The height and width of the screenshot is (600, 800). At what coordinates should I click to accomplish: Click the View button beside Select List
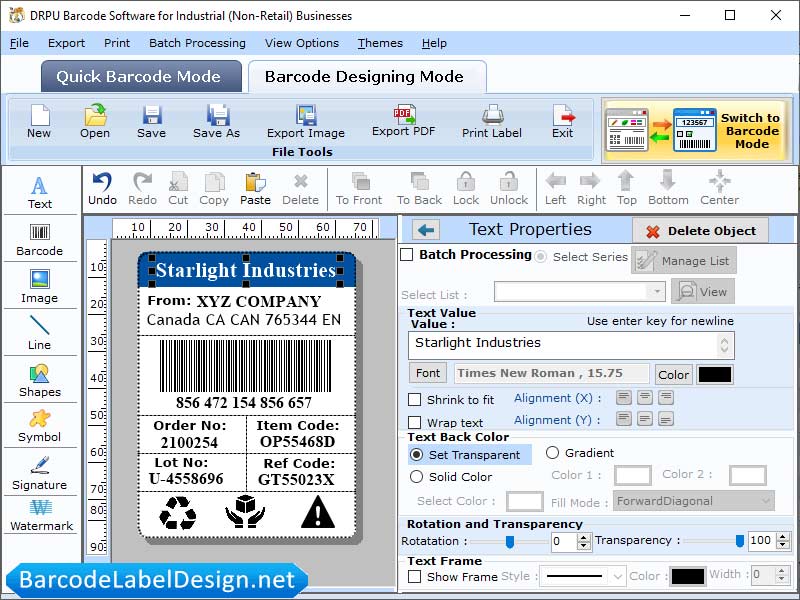pyautogui.click(x=703, y=292)
